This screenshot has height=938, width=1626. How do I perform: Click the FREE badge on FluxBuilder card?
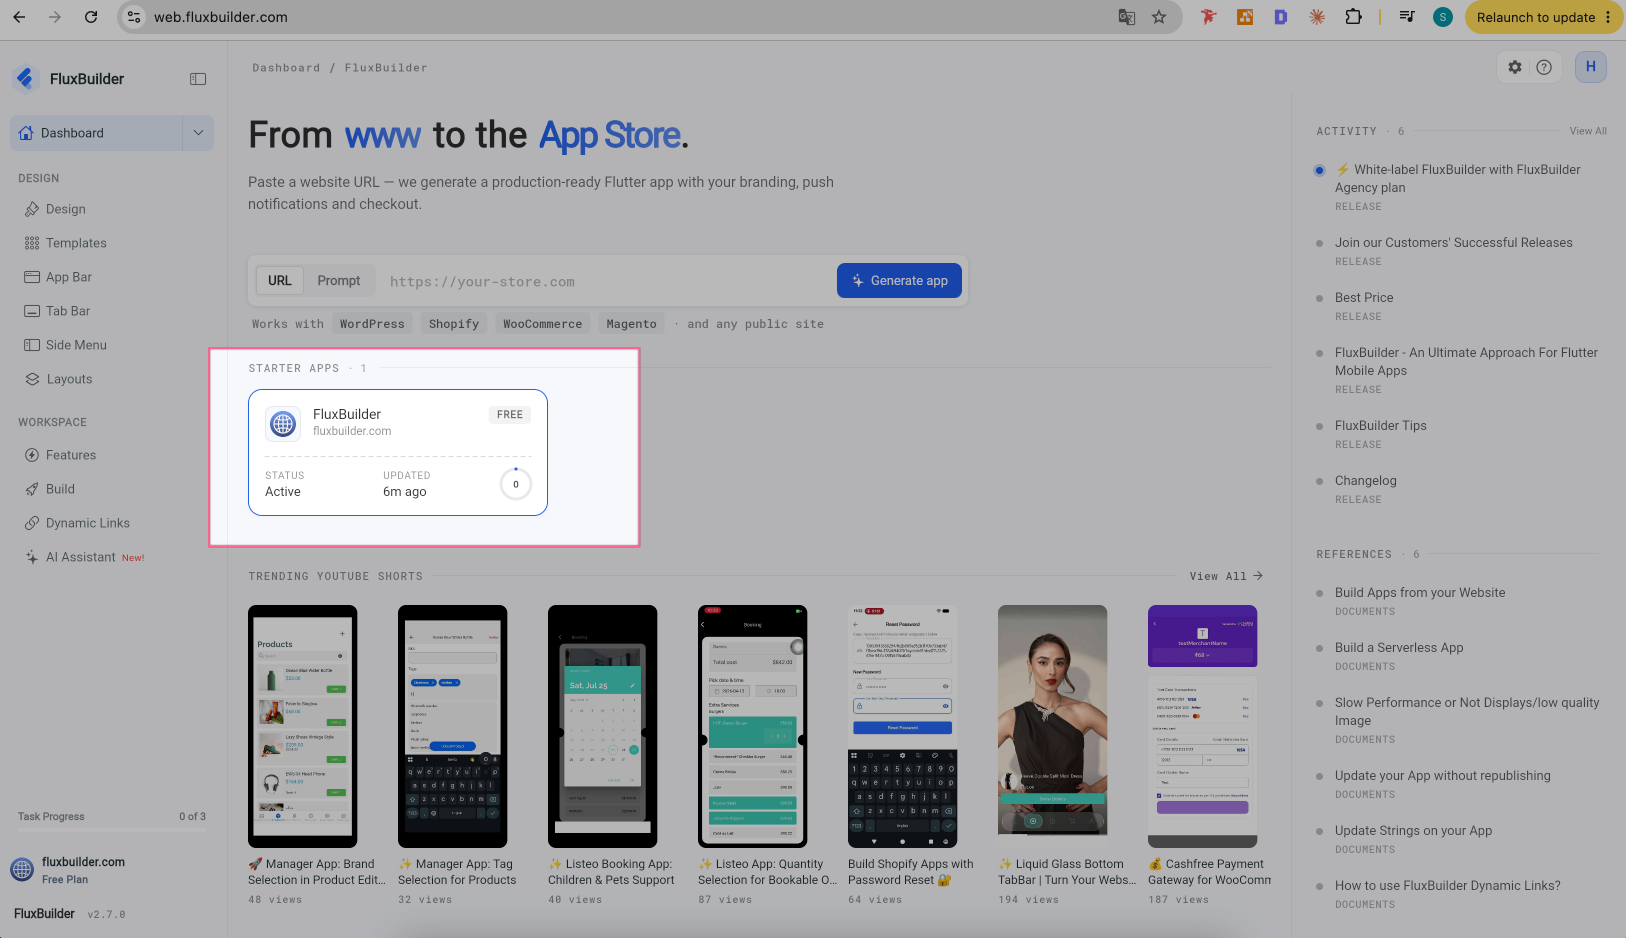click(x=510, y=415)
